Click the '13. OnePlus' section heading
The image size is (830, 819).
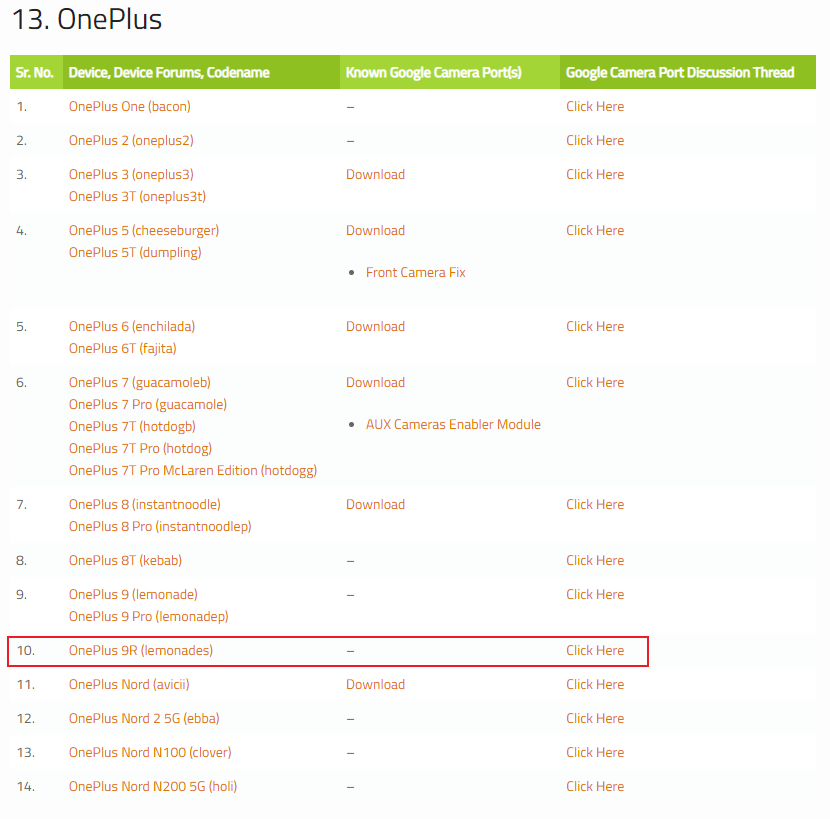86,20
